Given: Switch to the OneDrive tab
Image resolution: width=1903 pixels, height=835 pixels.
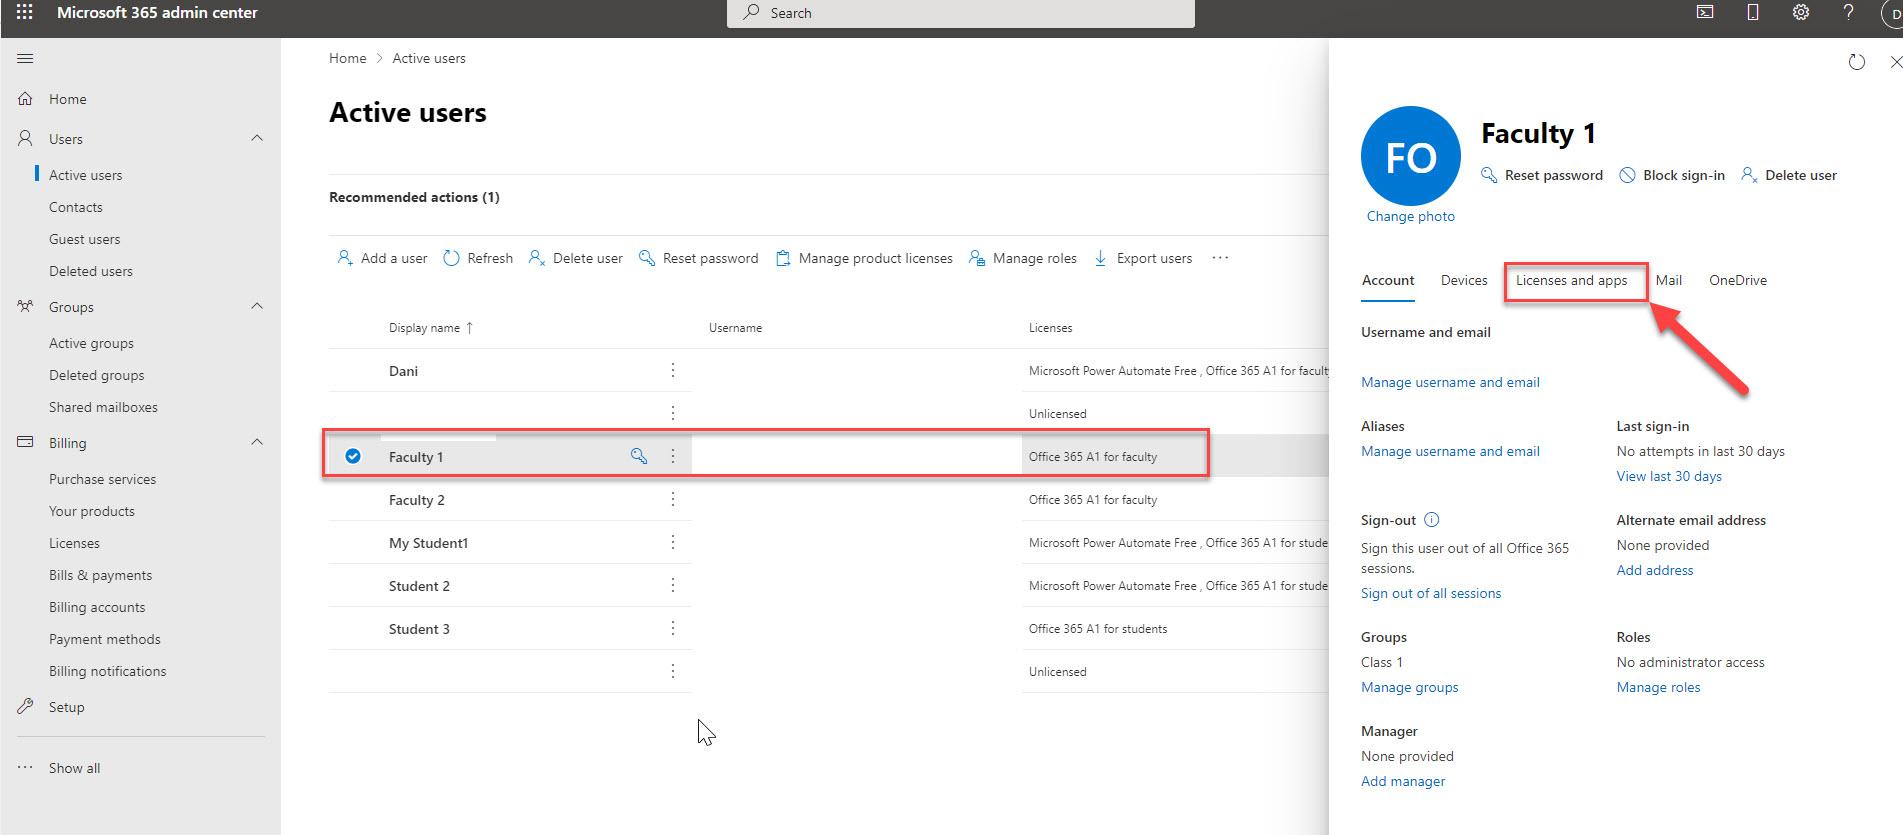Looking at the screenshot, I should [1738, 280].
